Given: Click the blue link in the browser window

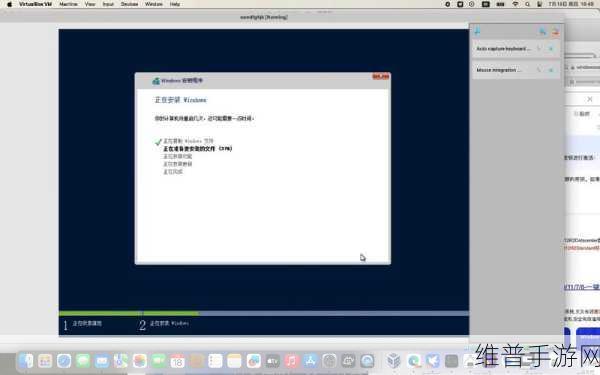Looking at the screenshot, I should click(582, 287).
